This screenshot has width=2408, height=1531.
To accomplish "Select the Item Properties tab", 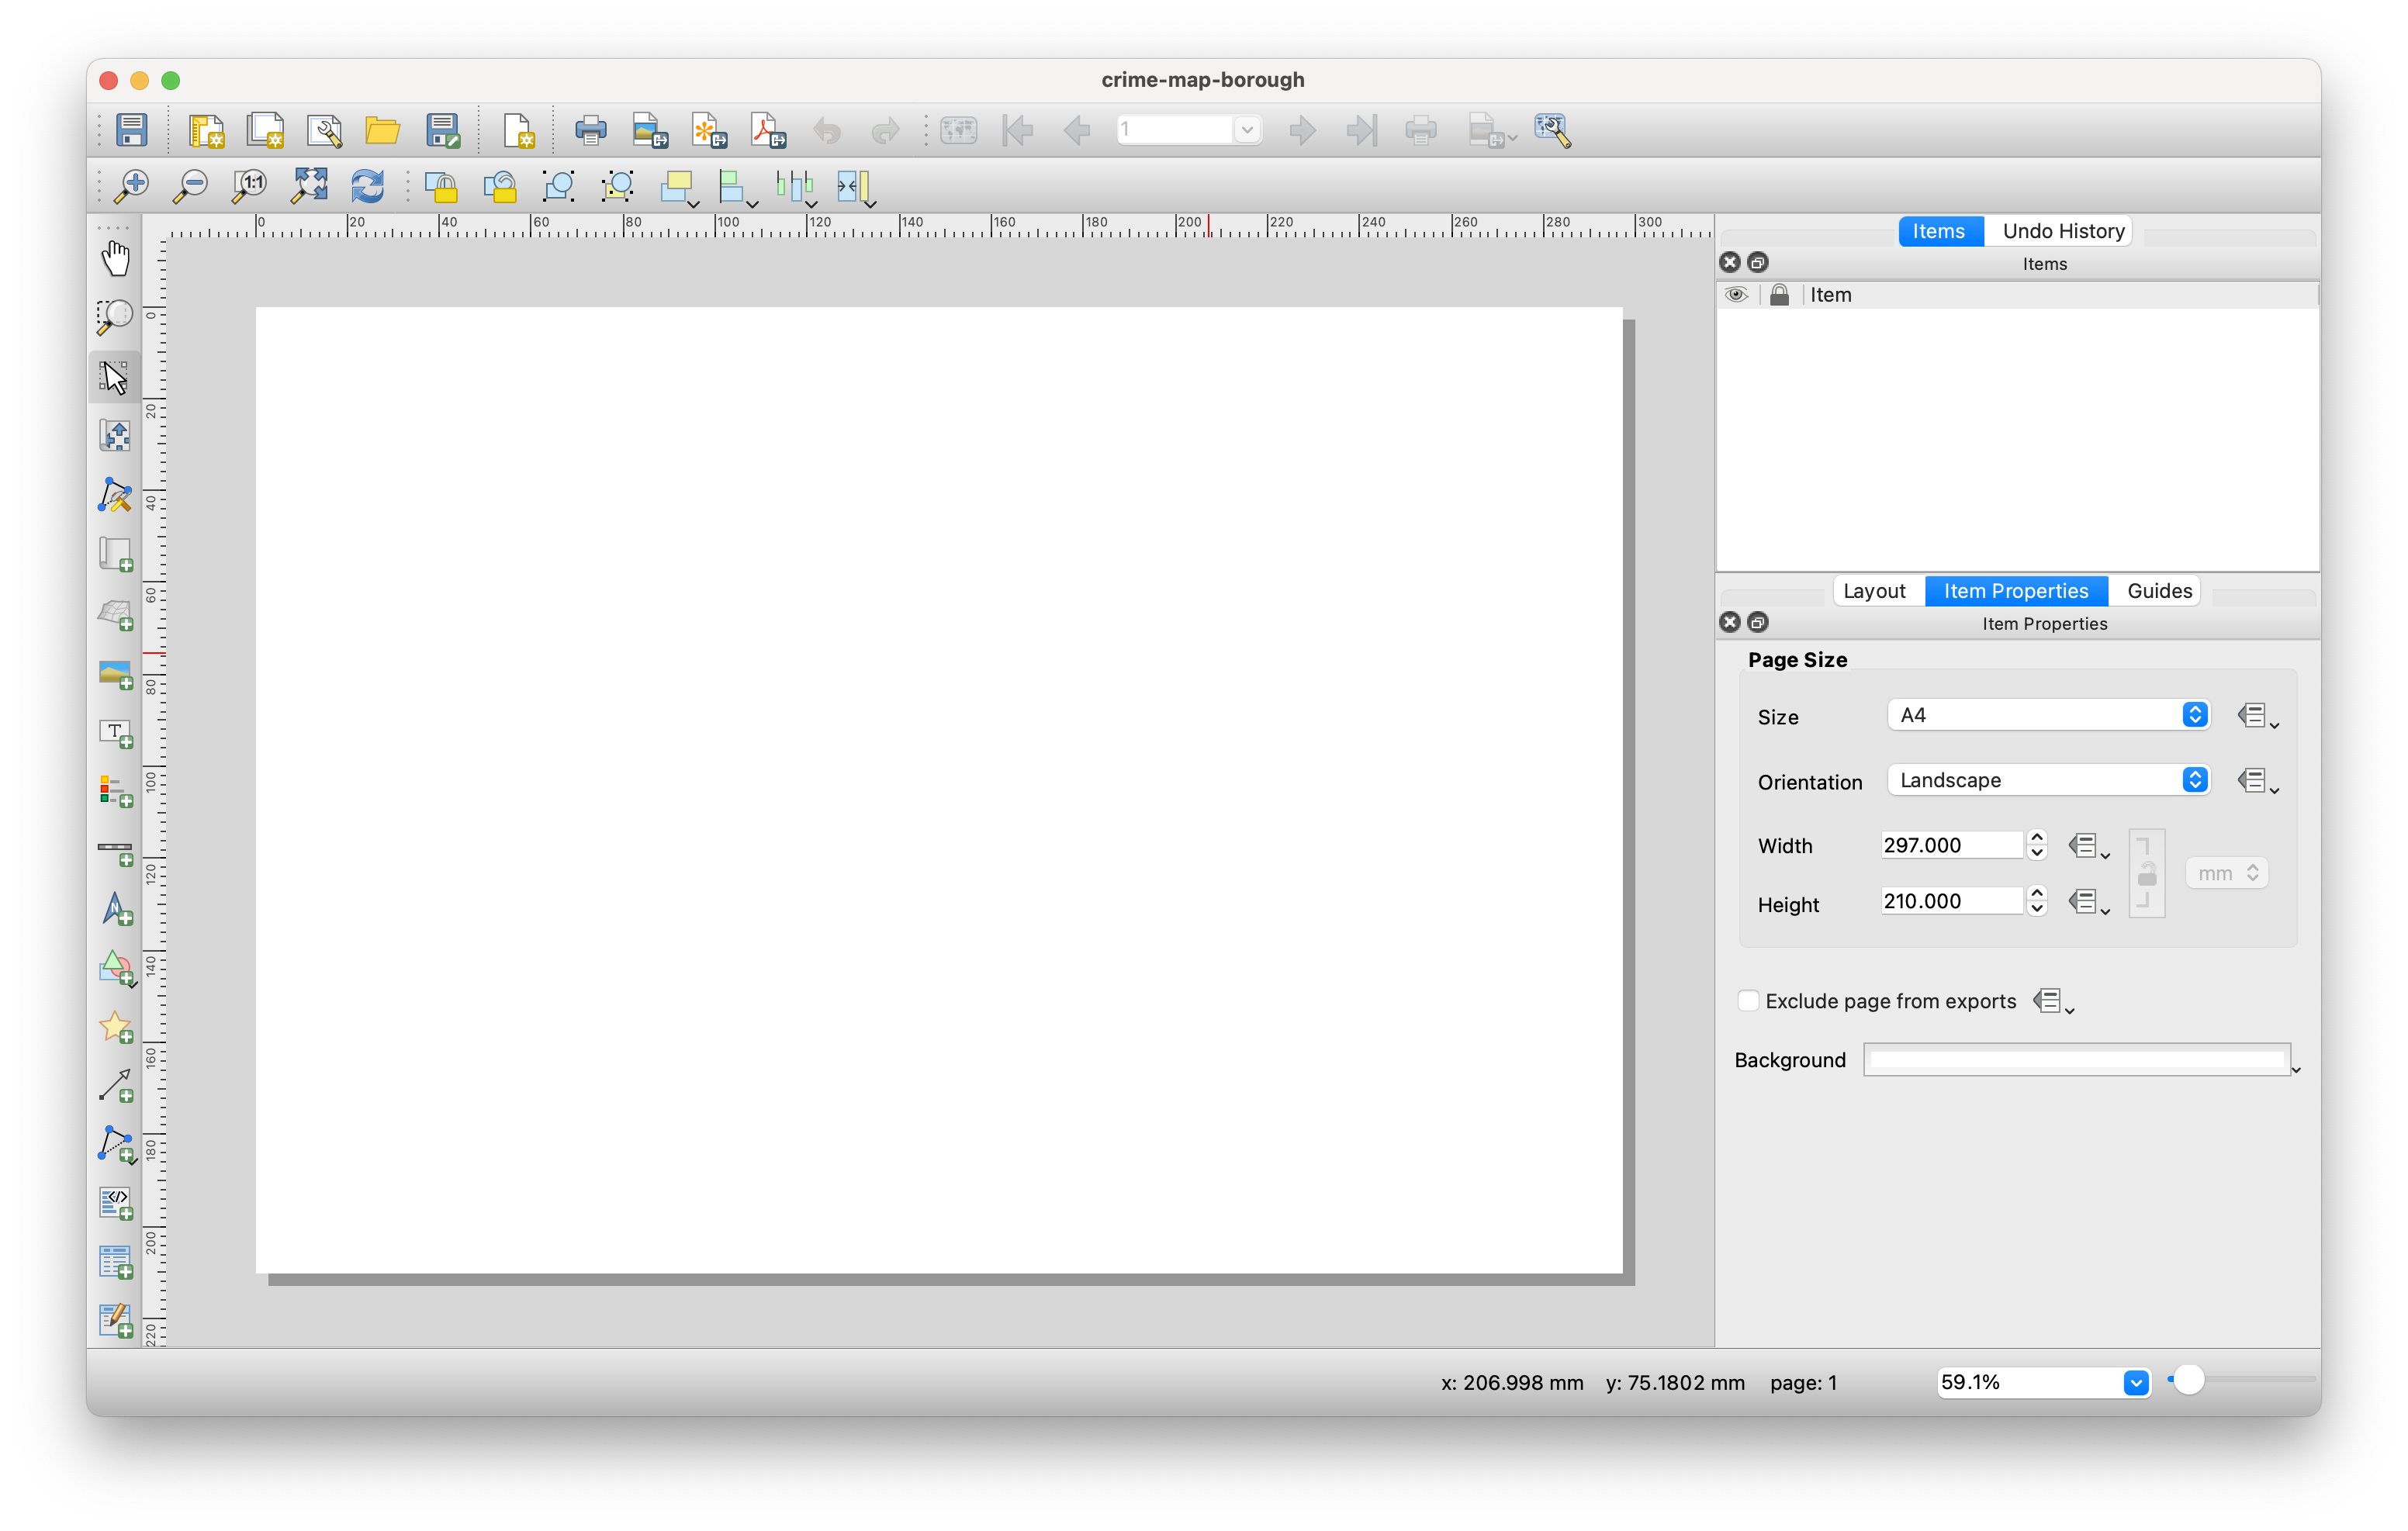I will pyautogui.click(x=2016, y=591).
